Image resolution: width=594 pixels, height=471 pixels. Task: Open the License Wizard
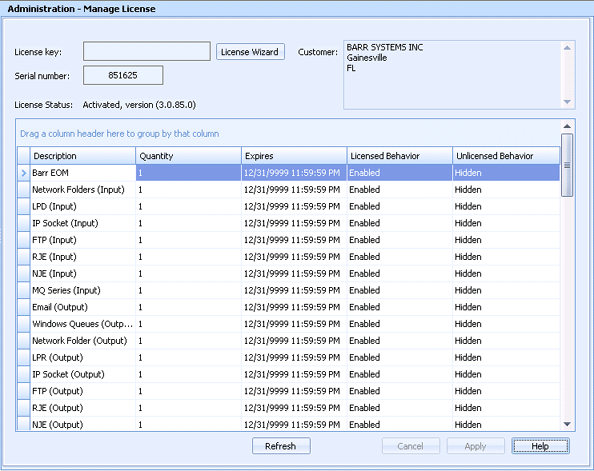[250, 52]
